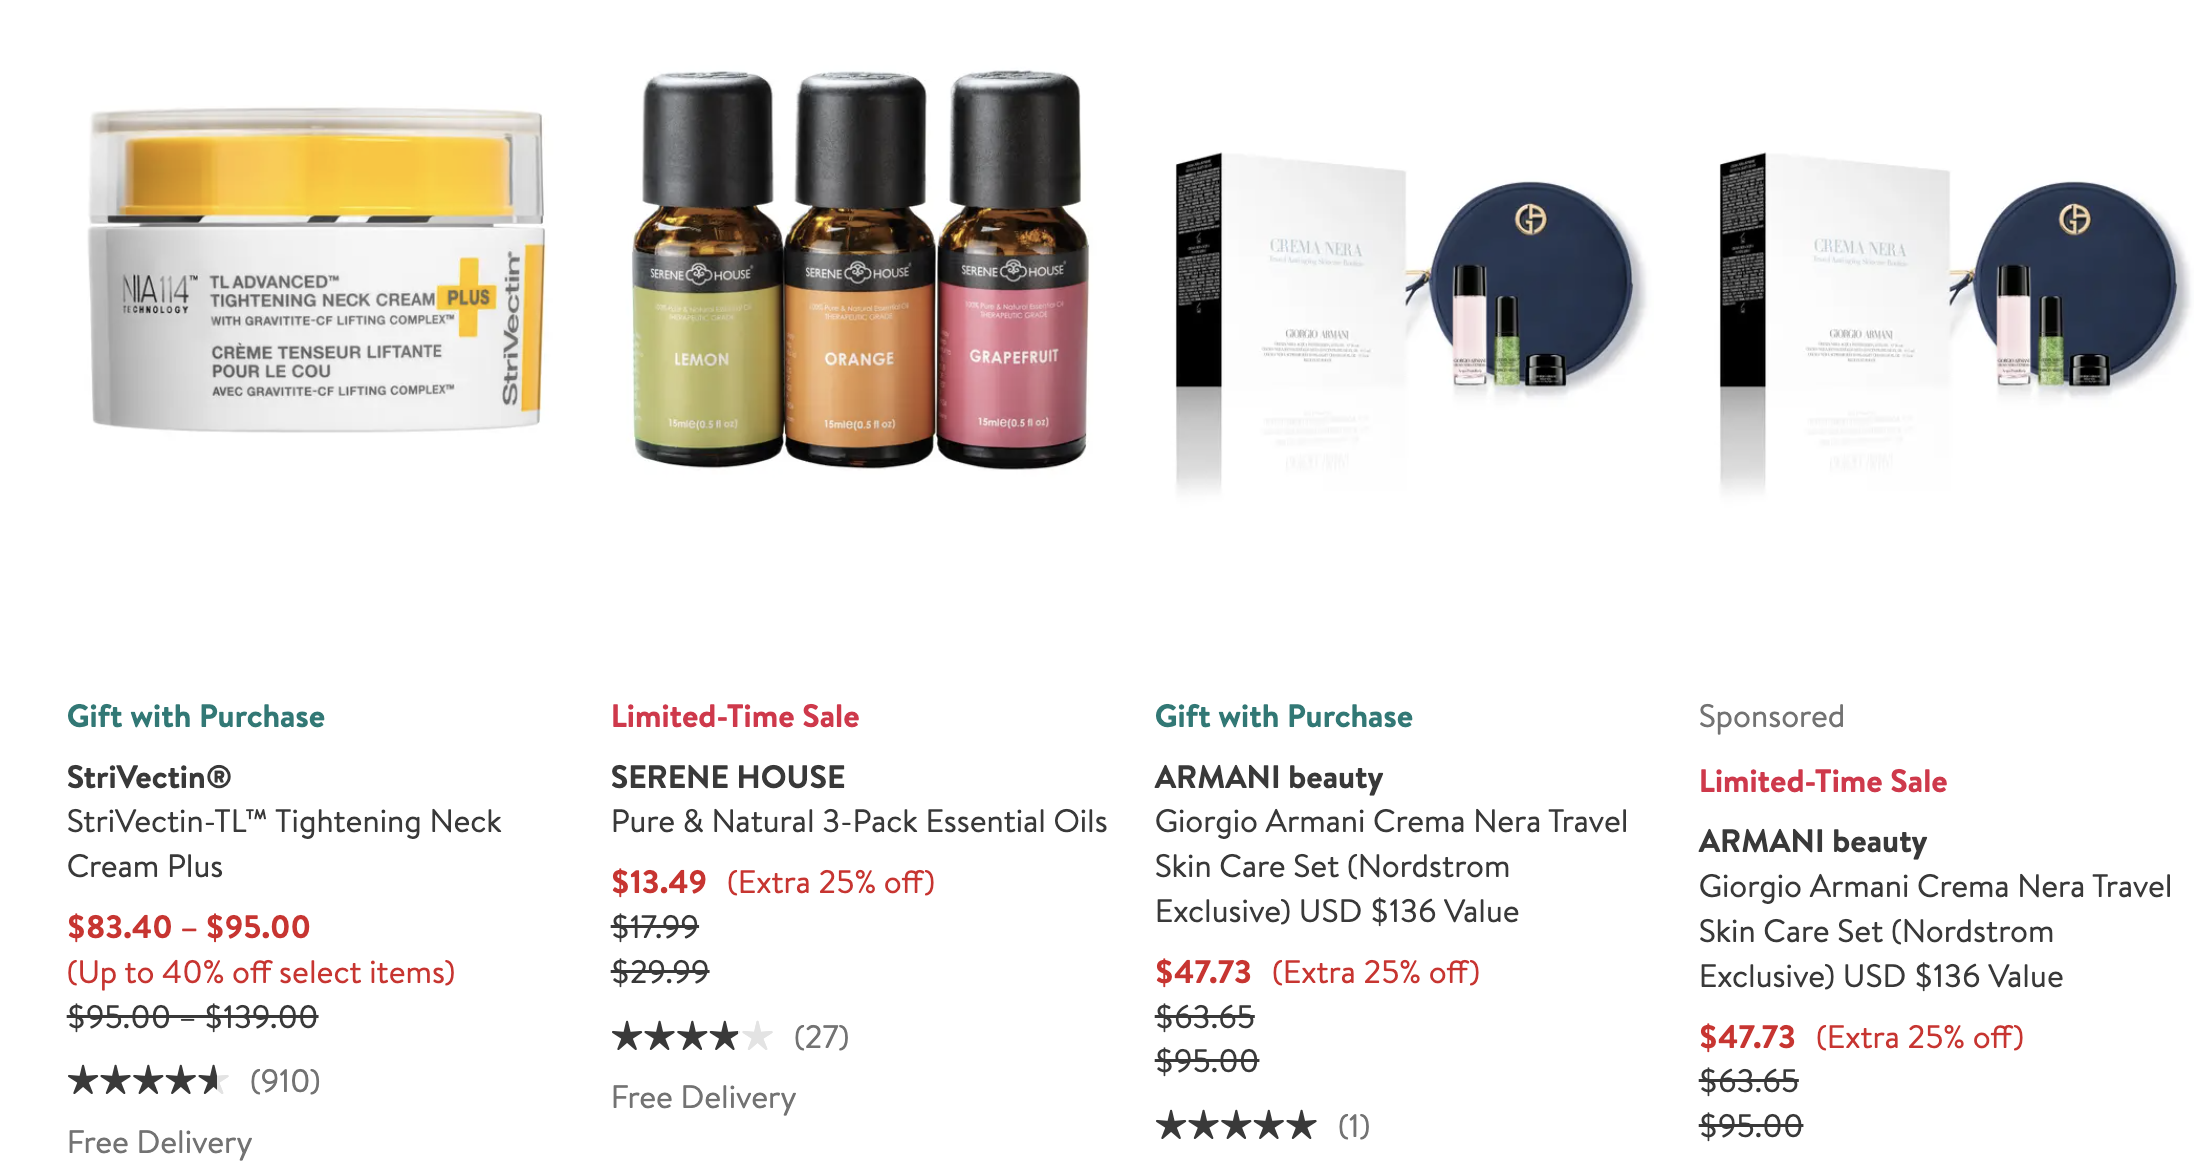Click Limited-Time Sale label above SERENE HOUSE
Viewport: 2194px width, 1172px height.
pos(735,716)
